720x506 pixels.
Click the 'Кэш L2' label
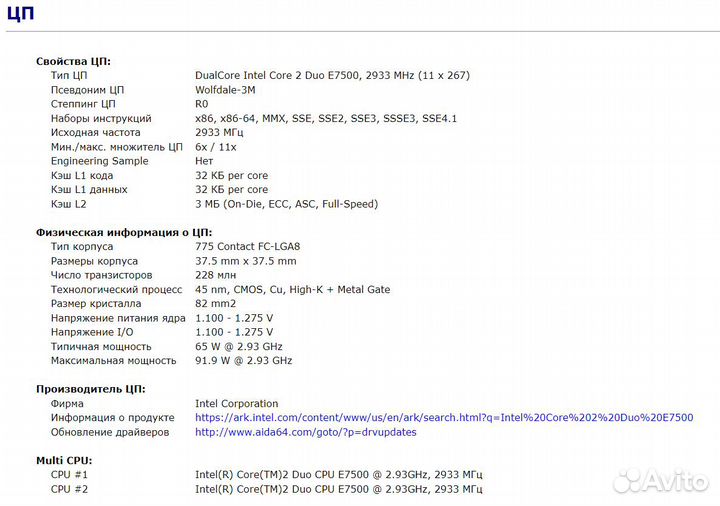(x=68, y=204)
